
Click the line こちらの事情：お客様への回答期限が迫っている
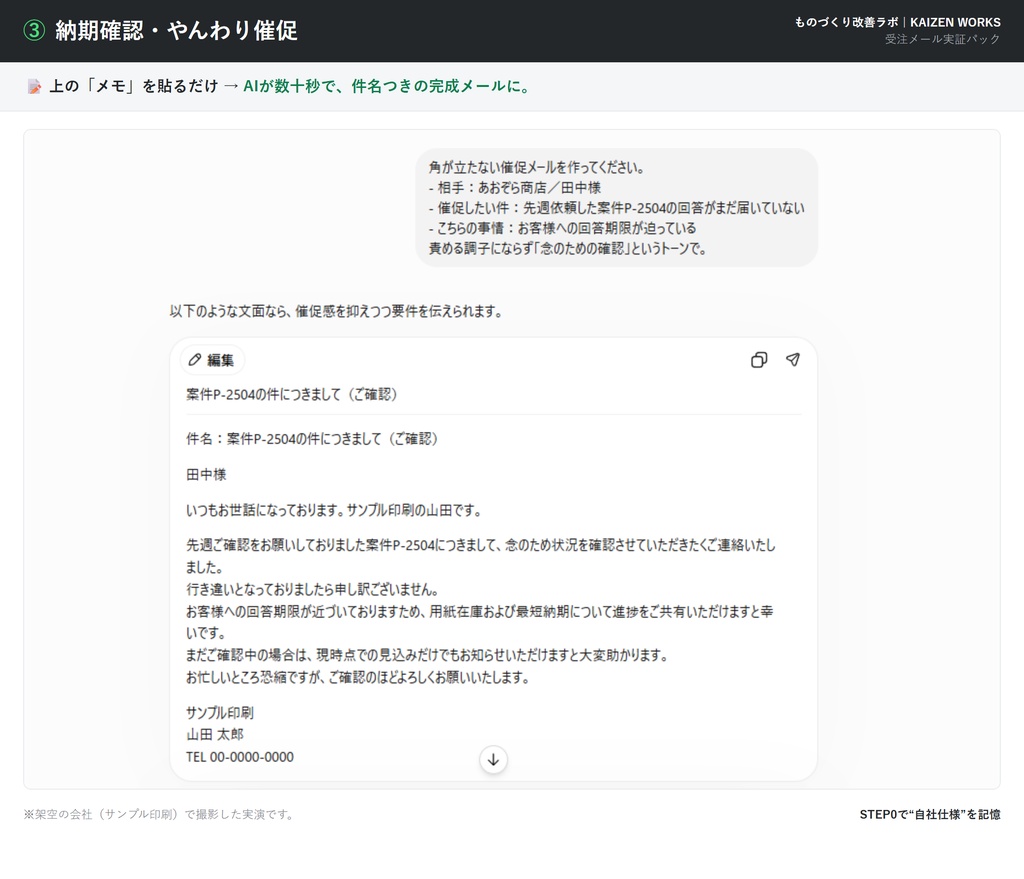click(x=562, y=229)
